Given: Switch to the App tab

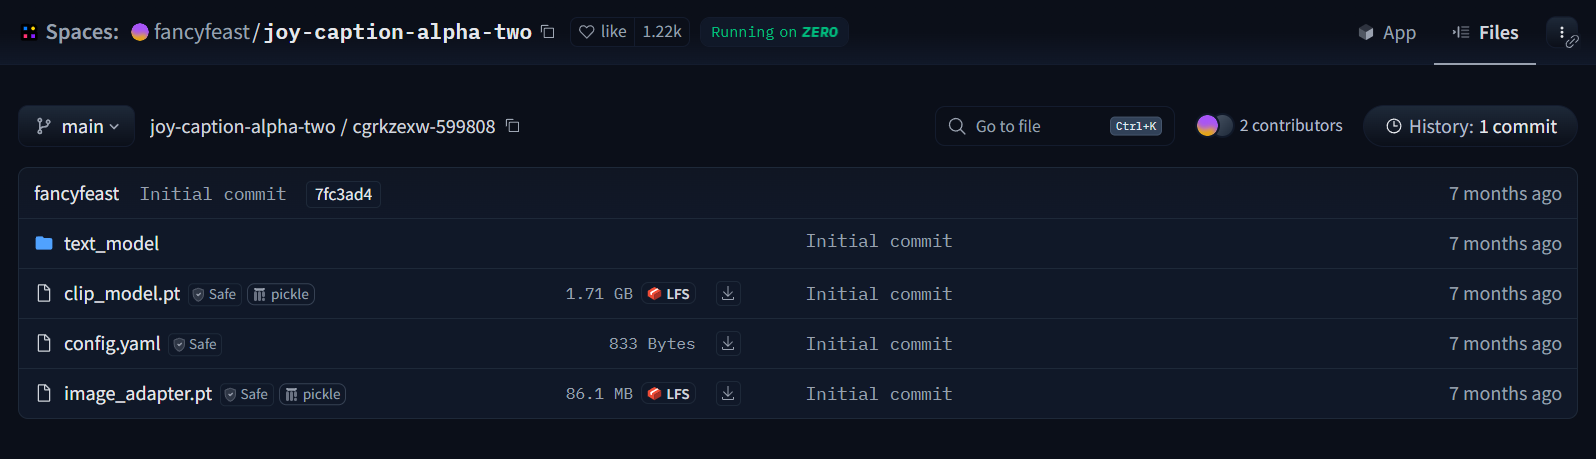Looking at the screenshot, I should tap(1387, 32).
